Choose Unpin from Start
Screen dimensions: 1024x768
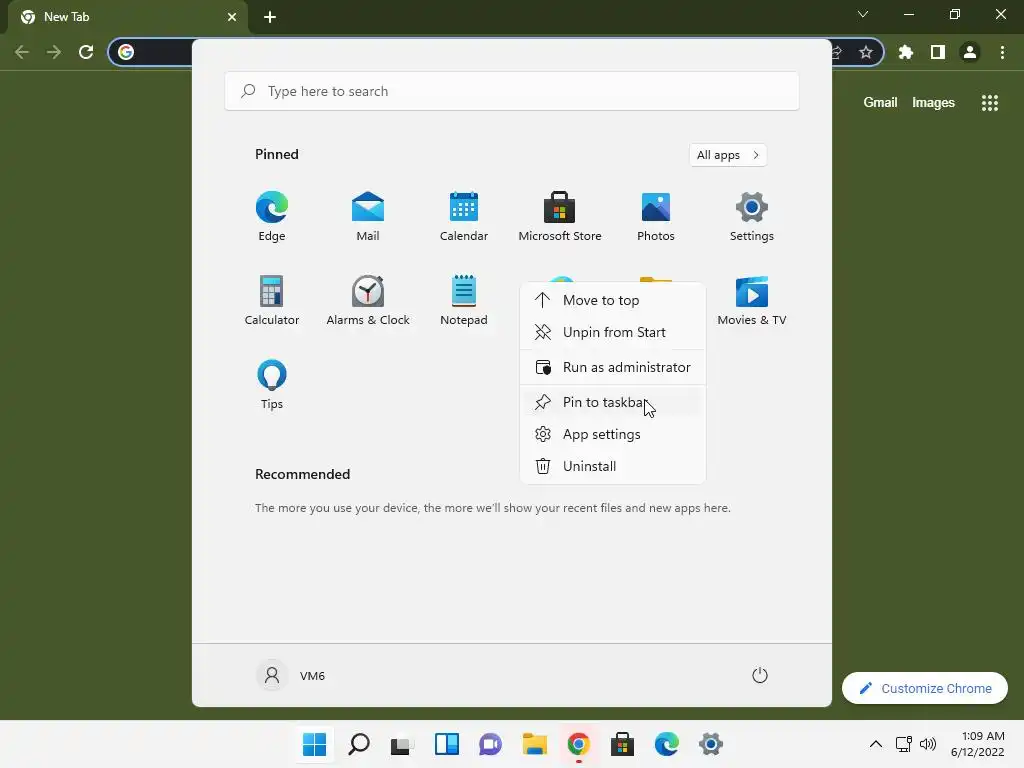613,332
